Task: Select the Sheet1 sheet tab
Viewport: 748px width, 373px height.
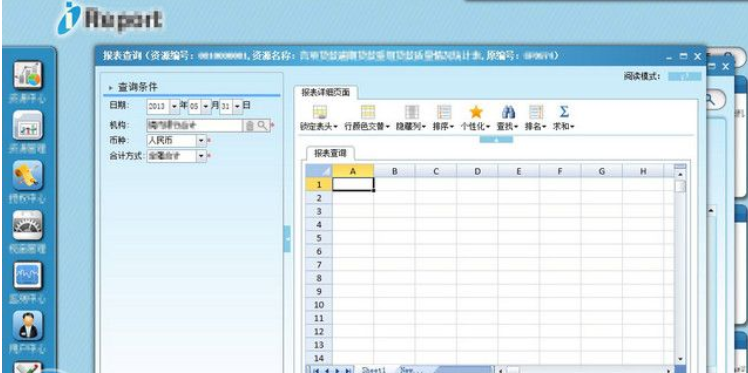Action: point(374,370)
